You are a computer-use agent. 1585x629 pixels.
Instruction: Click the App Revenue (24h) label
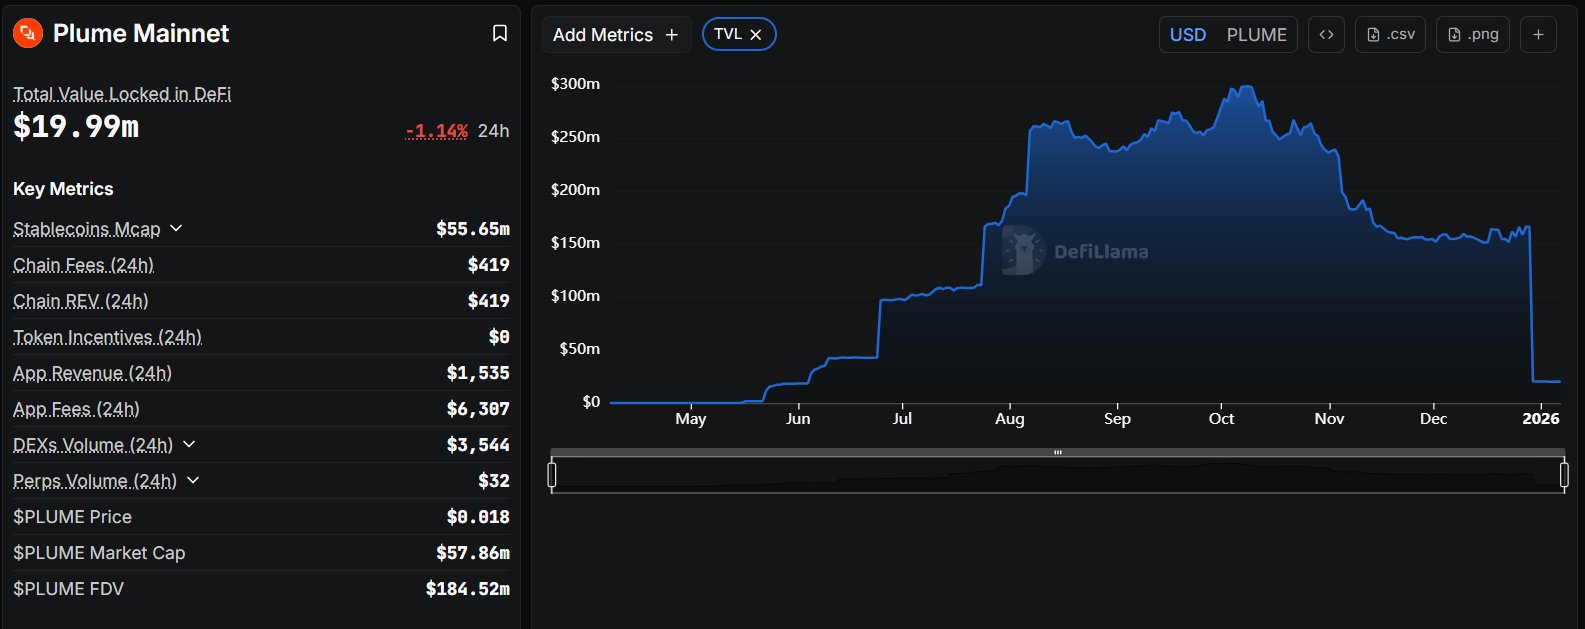click(x=92, y=373)
